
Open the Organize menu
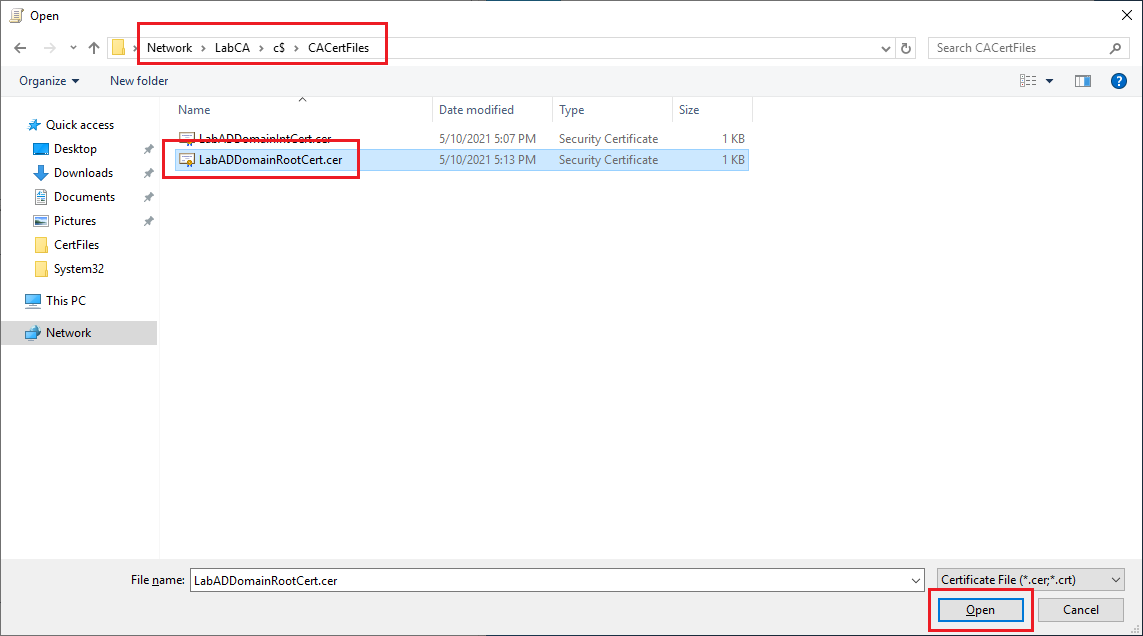click(49, 81)
